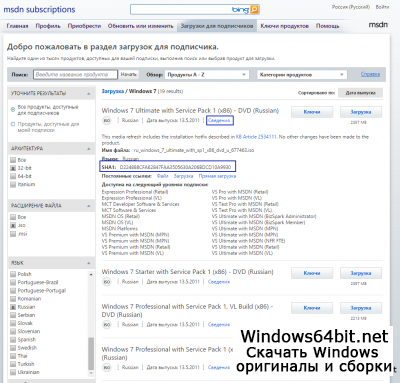Screen dimensions: 400x383
Task: Collapse the Архитектура section arrow
Action: click(x=89, y=149)
